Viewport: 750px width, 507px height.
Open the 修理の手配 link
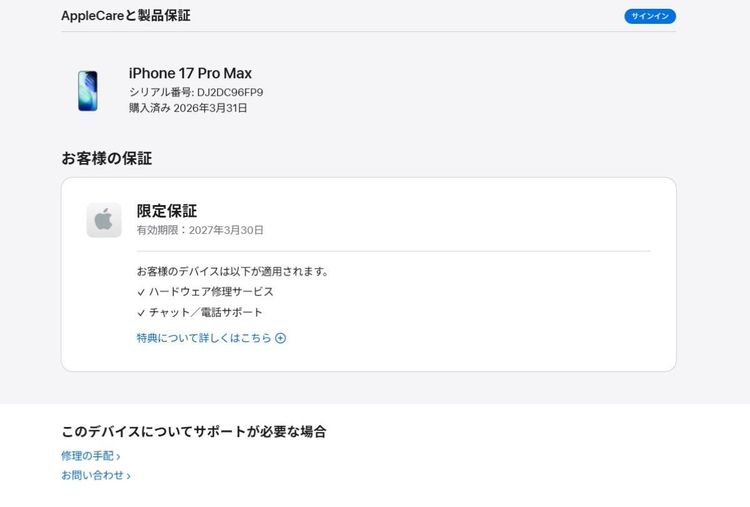click(x=88, y=456)
